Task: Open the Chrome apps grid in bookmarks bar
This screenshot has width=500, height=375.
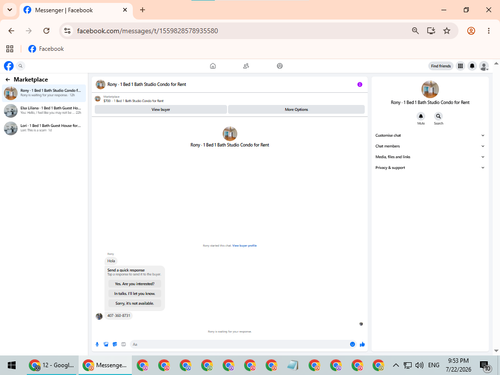Action: click(10, 49)
